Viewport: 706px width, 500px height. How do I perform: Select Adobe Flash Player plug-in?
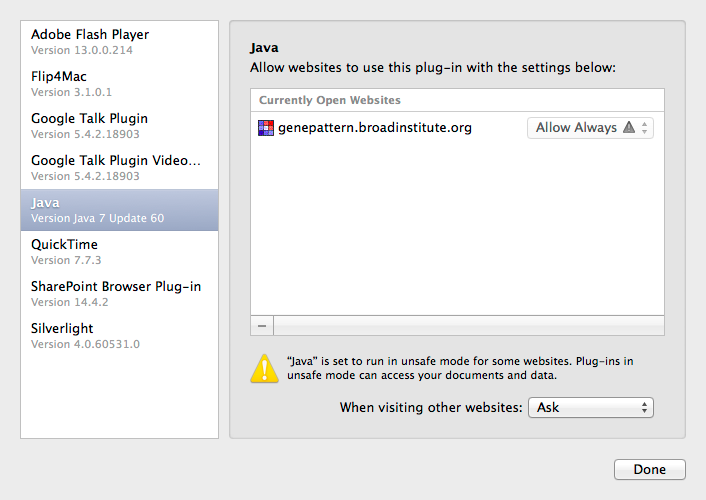coord(119,42)
